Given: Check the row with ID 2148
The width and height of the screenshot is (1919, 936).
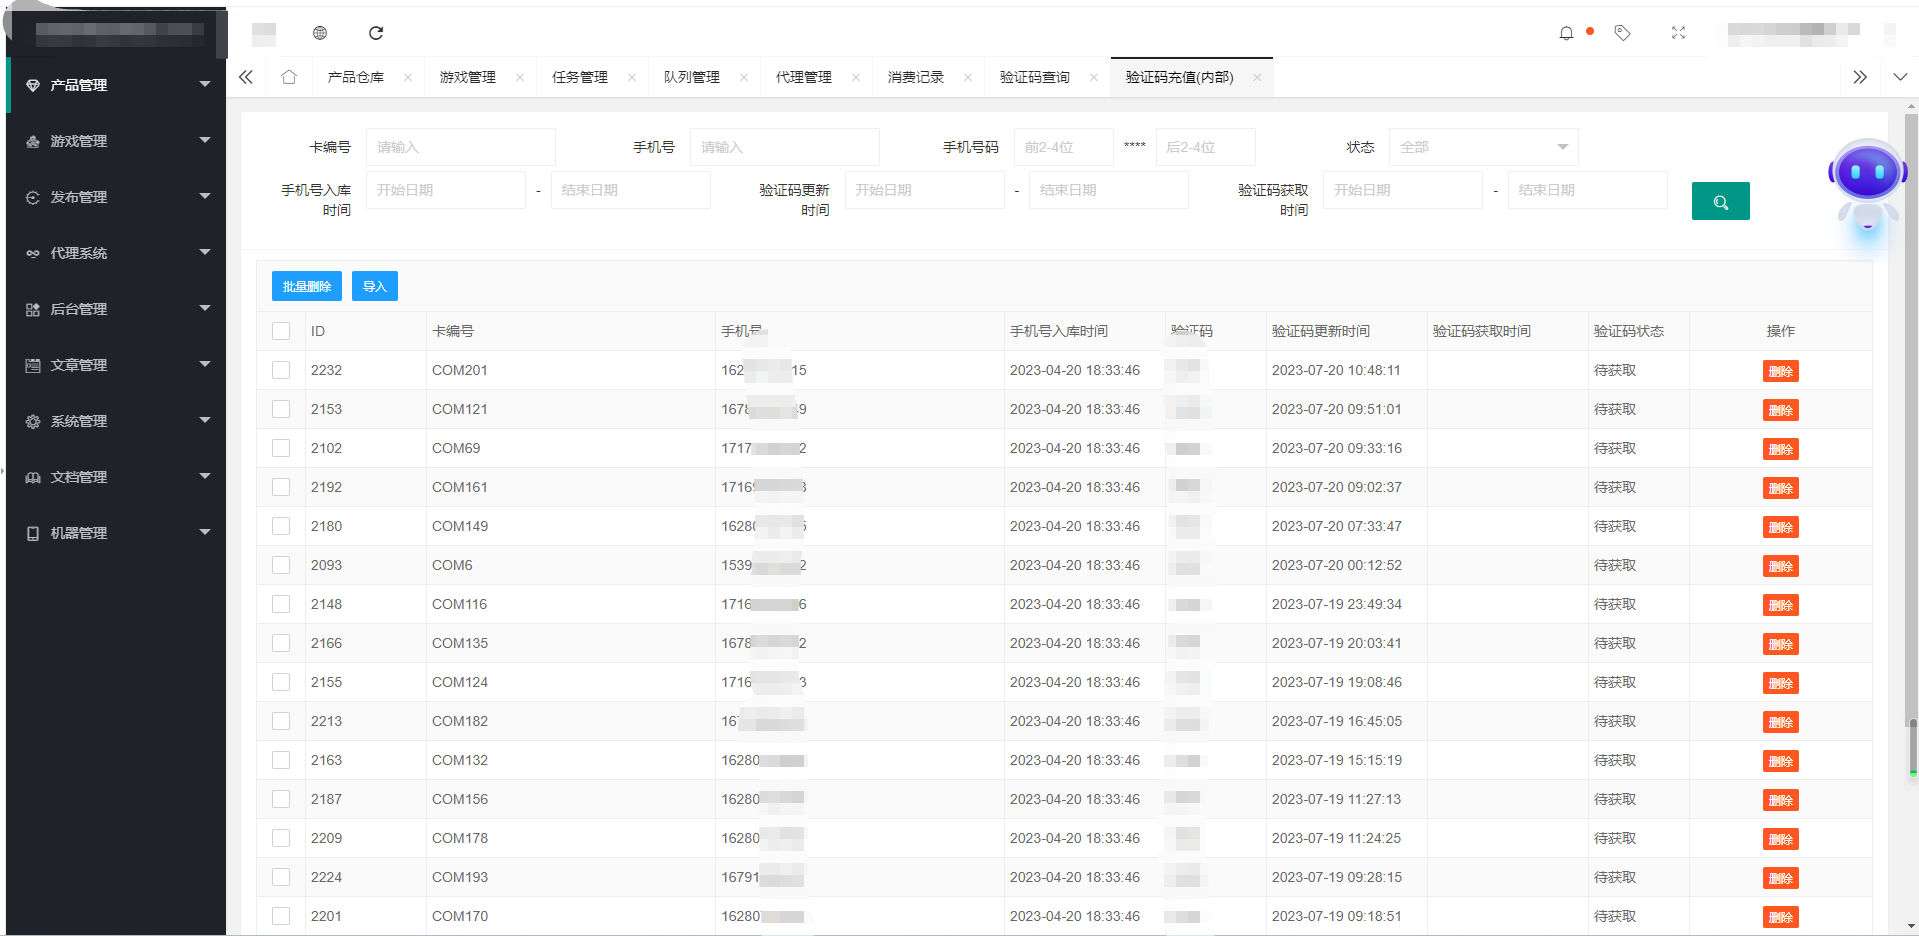Looking at the screenshot, I should pos(281,604).
